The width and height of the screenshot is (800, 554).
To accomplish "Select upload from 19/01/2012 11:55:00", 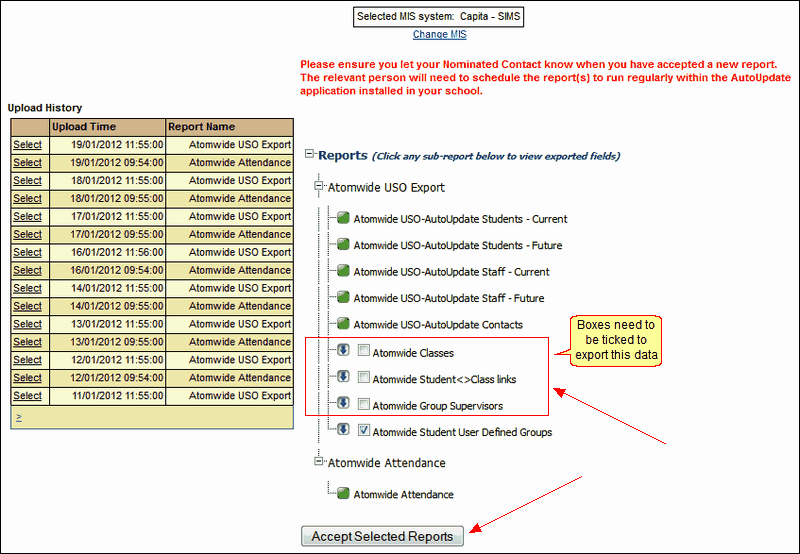I will pyautogui.click(x=28, y=145).
